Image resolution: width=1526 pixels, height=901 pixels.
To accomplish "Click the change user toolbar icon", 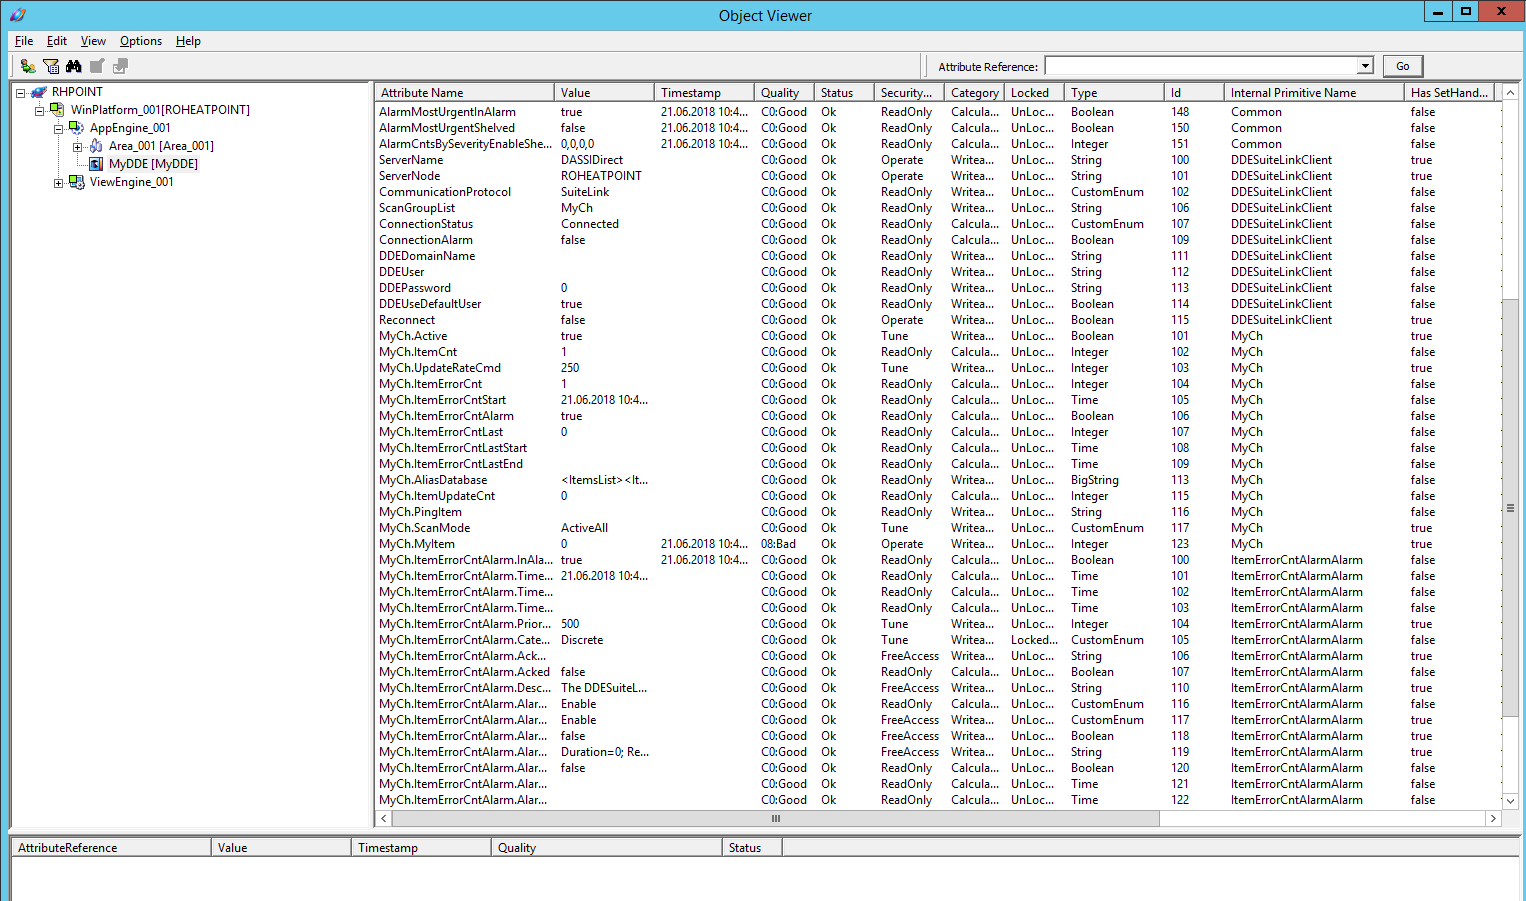I will [x=28, y=66].
